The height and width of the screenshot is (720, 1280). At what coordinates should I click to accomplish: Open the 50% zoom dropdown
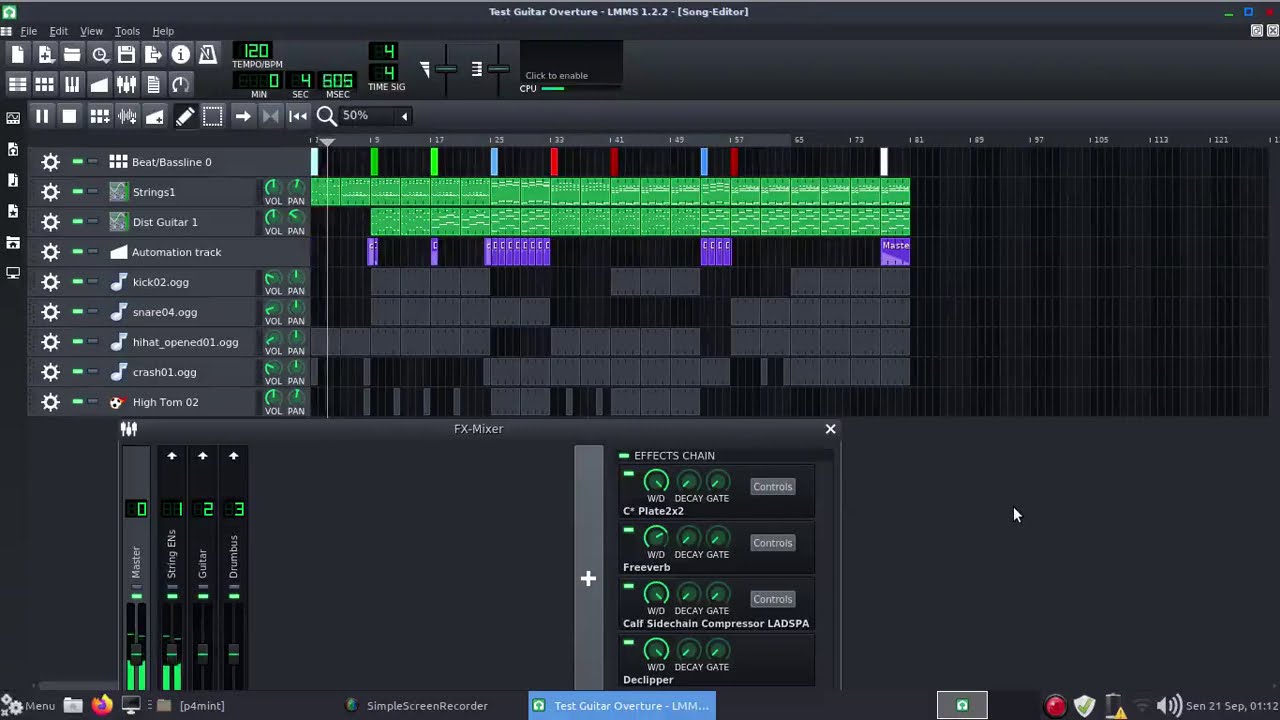[x=376, y=116]
